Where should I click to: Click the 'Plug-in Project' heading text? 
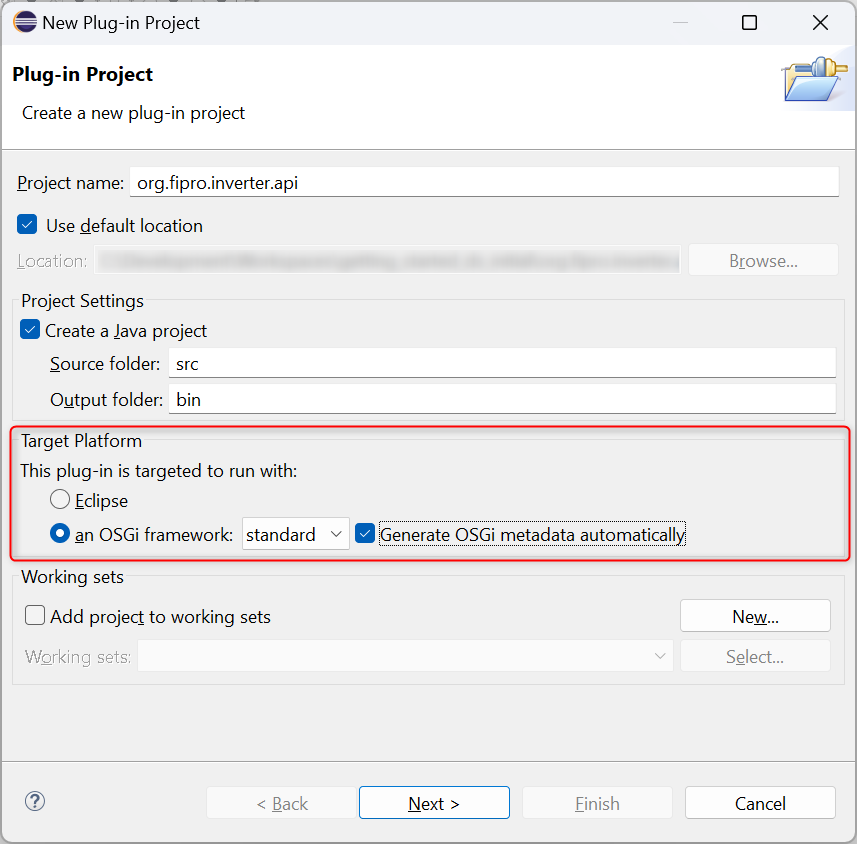click(x=83, y=74)
